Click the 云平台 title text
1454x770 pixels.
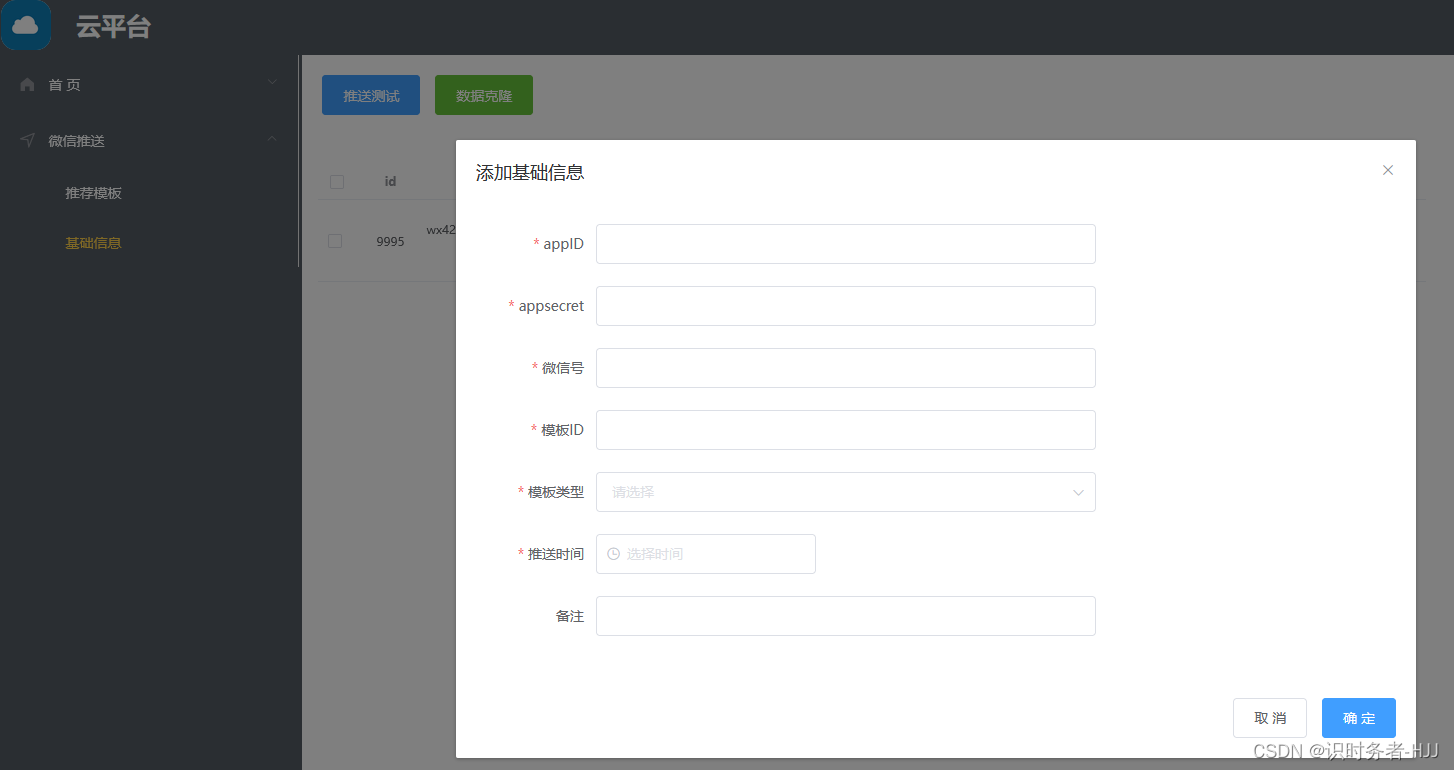(113, 27)
